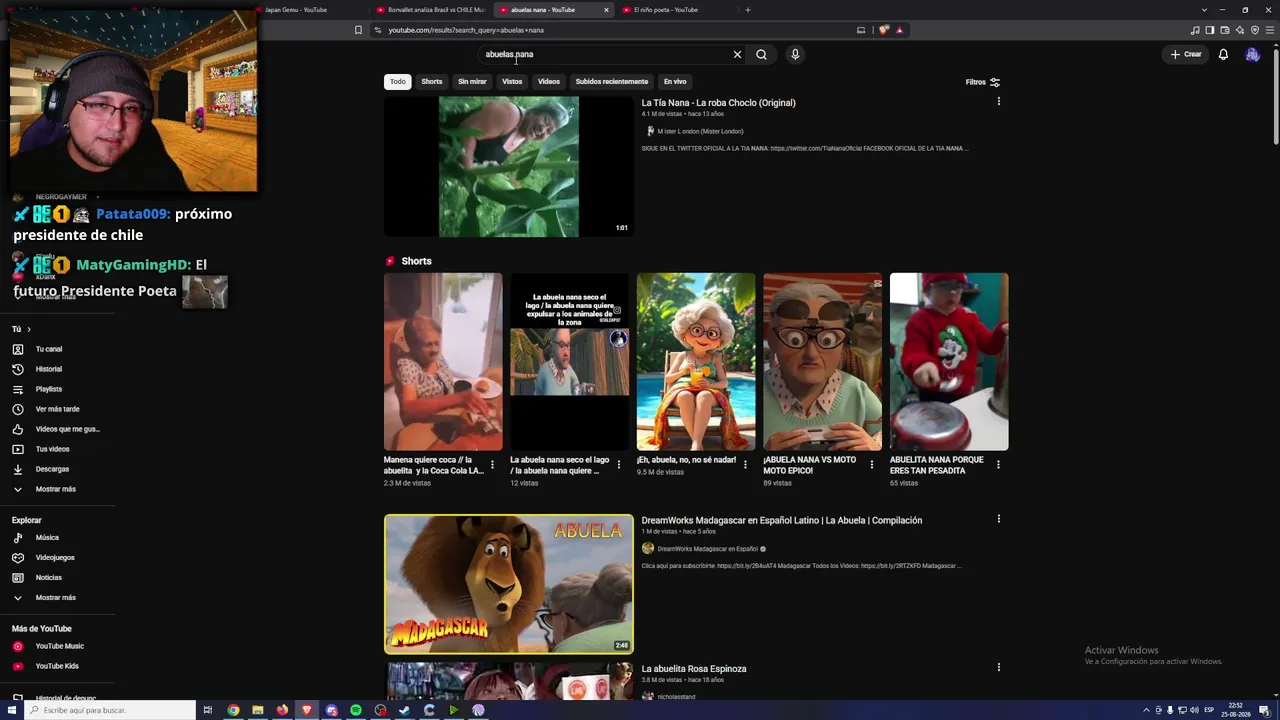Open options menu for La Tía Nana video

(998, 101)
